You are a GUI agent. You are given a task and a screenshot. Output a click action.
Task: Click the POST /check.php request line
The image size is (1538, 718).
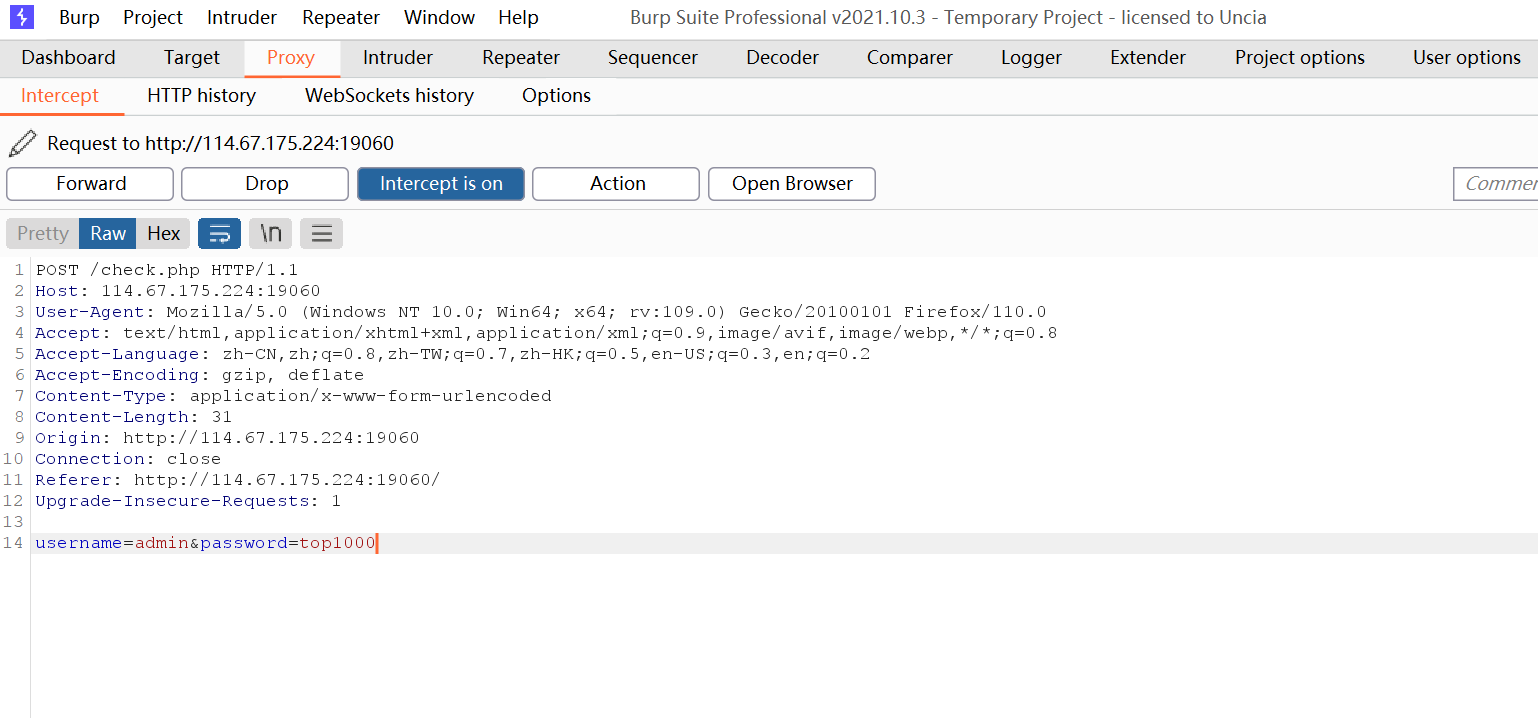pyautogui.click(x=167, y=270)
